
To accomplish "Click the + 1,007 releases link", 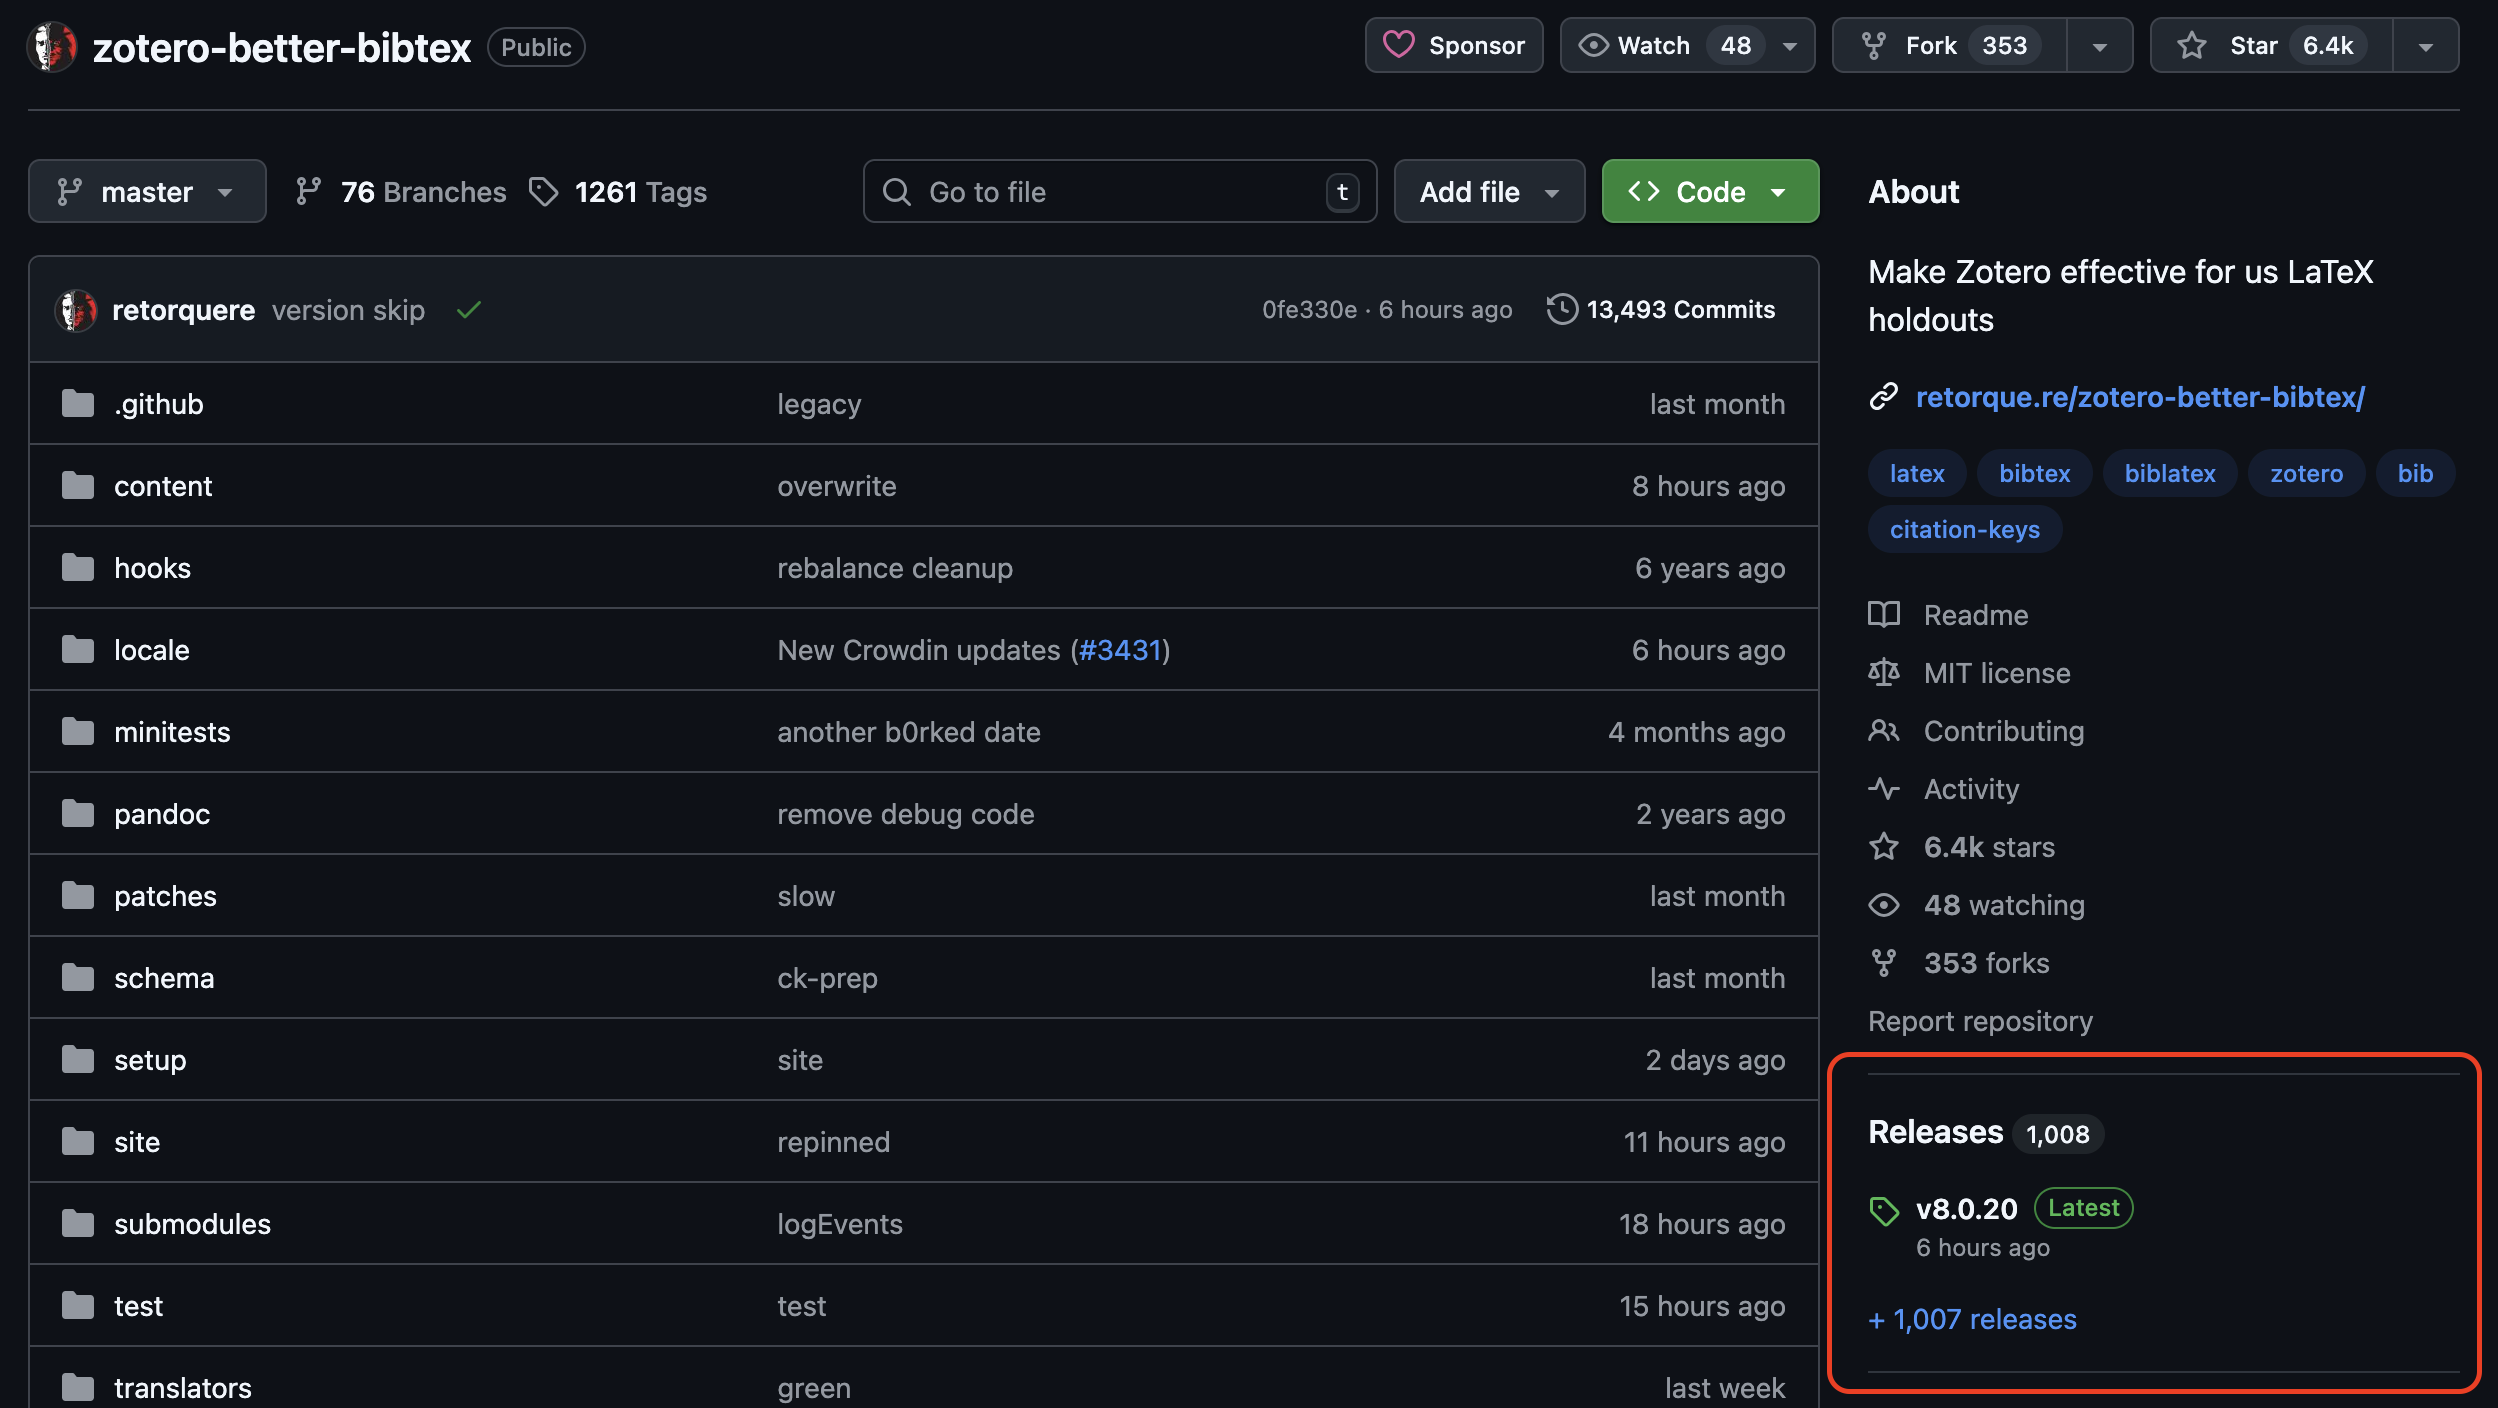I will (x=1972, y=1319).
